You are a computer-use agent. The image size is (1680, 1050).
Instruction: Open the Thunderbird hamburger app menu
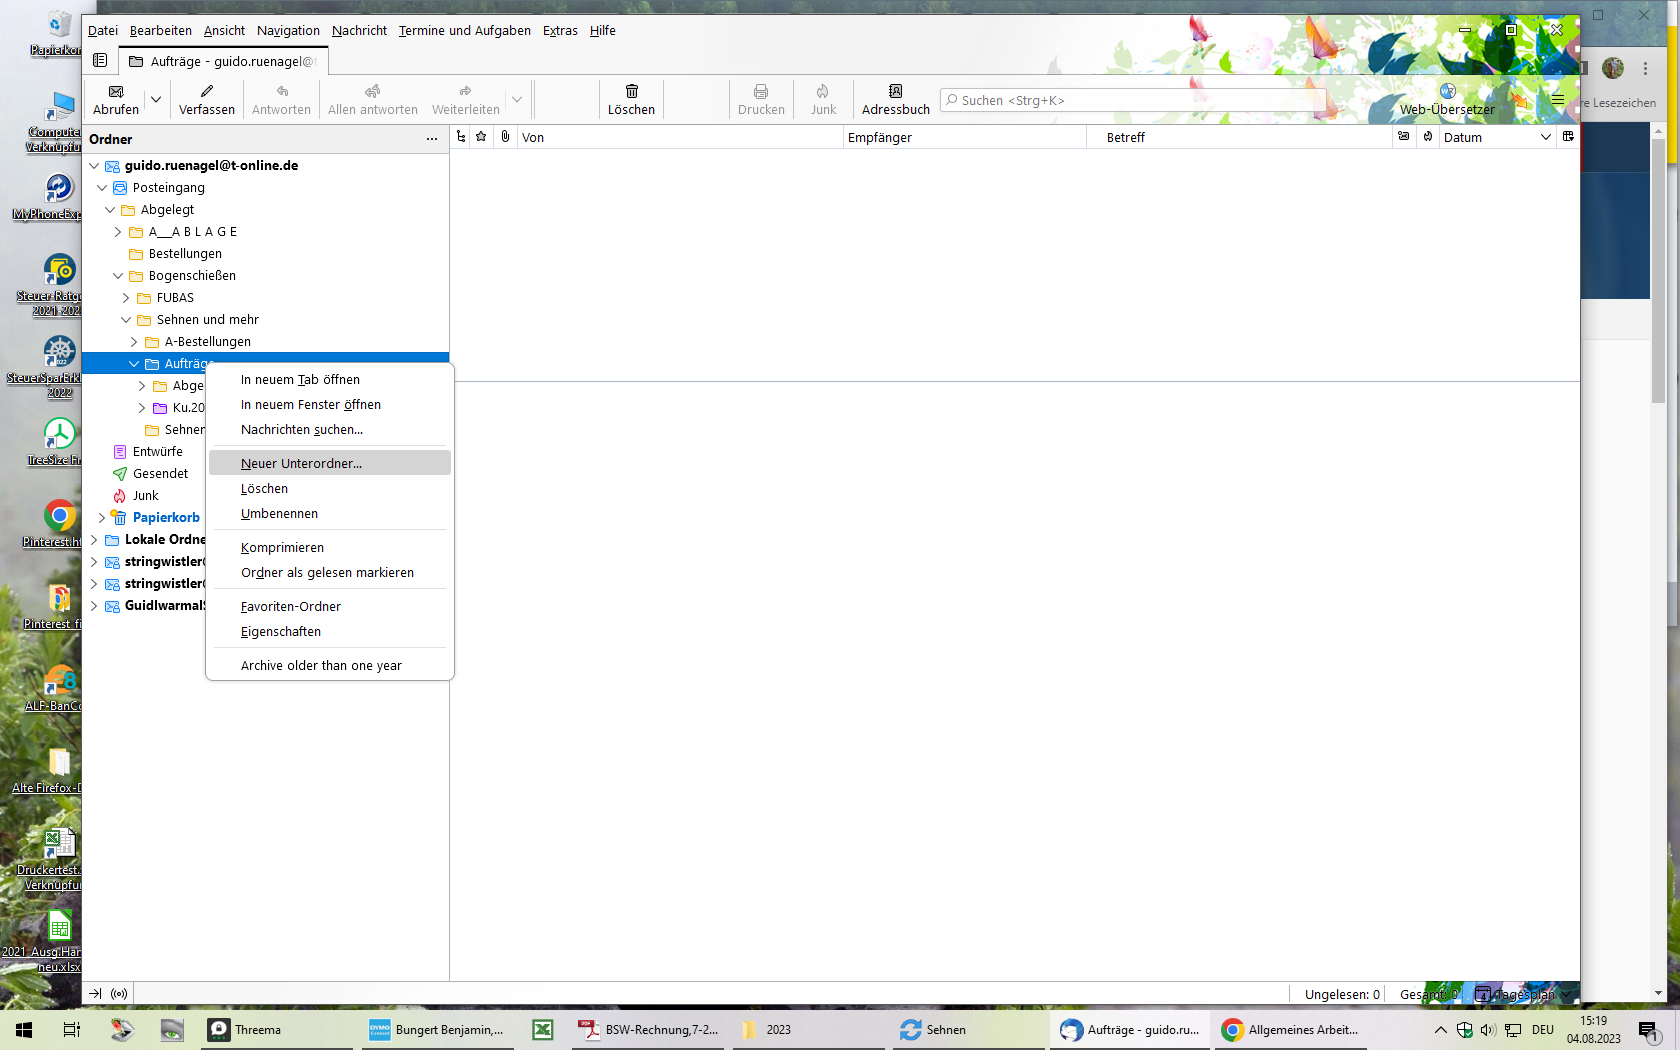click(1558, 100)
